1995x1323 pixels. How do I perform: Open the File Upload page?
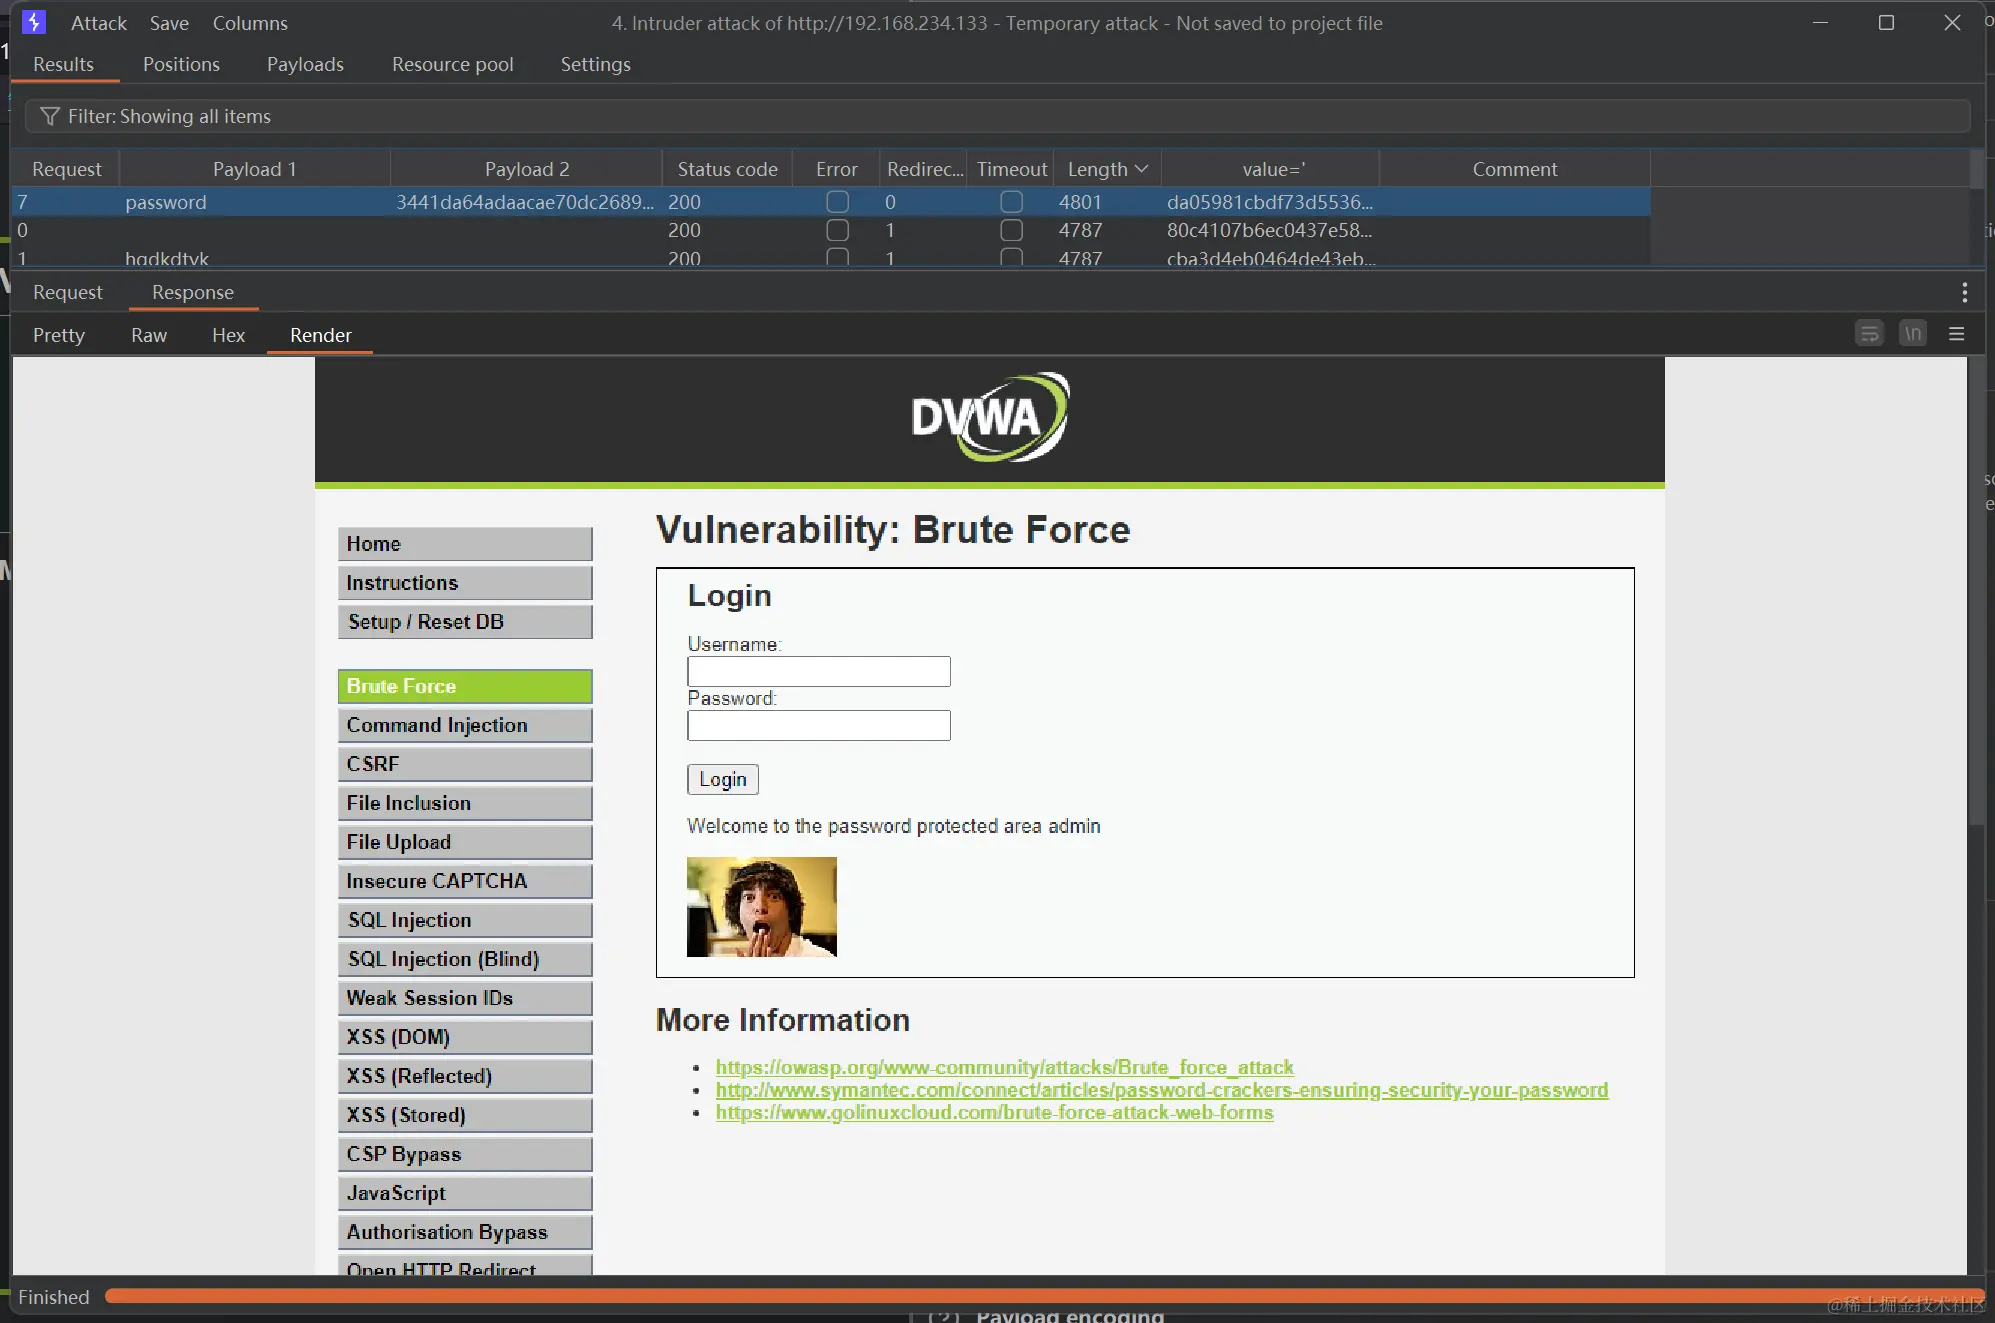click(465, 842)
